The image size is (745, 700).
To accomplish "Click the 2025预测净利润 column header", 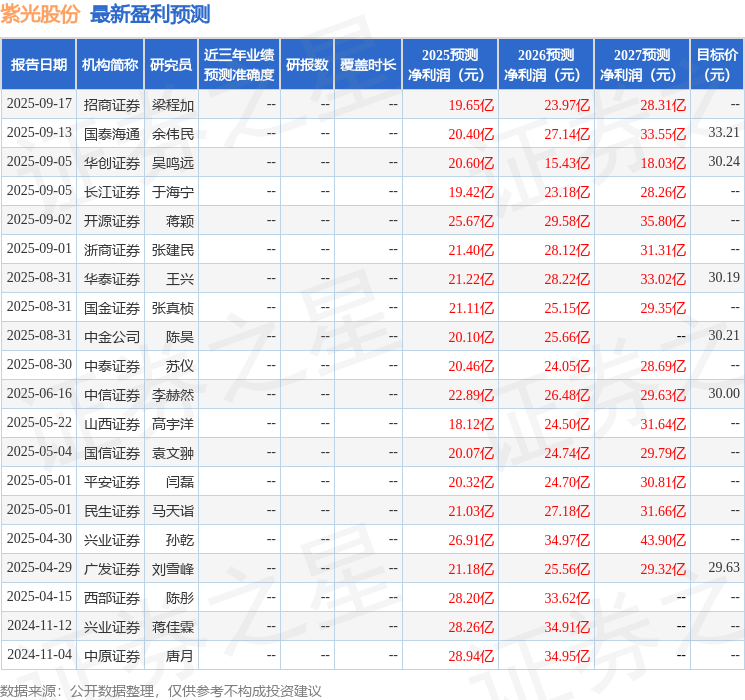I will tap(450, 65).
